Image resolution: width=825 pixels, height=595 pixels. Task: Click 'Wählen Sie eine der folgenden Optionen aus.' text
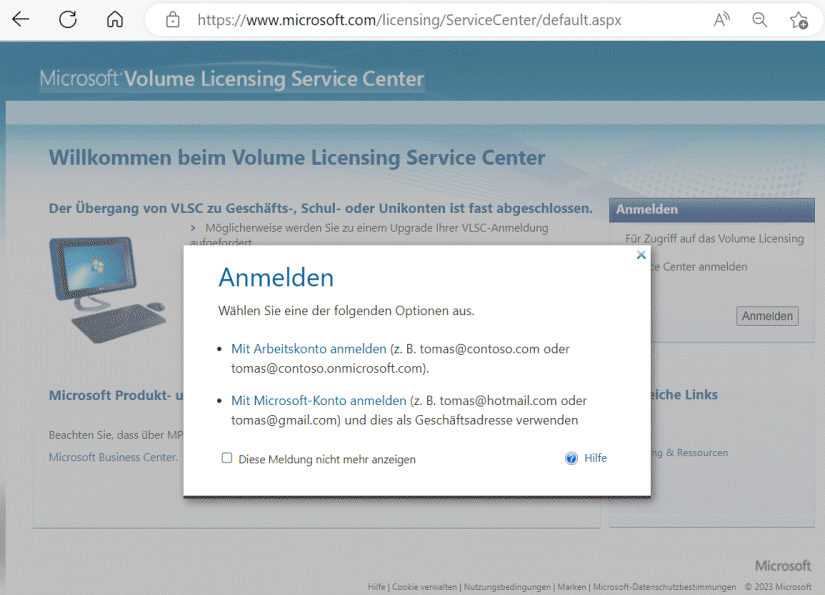tap(346, 310)
